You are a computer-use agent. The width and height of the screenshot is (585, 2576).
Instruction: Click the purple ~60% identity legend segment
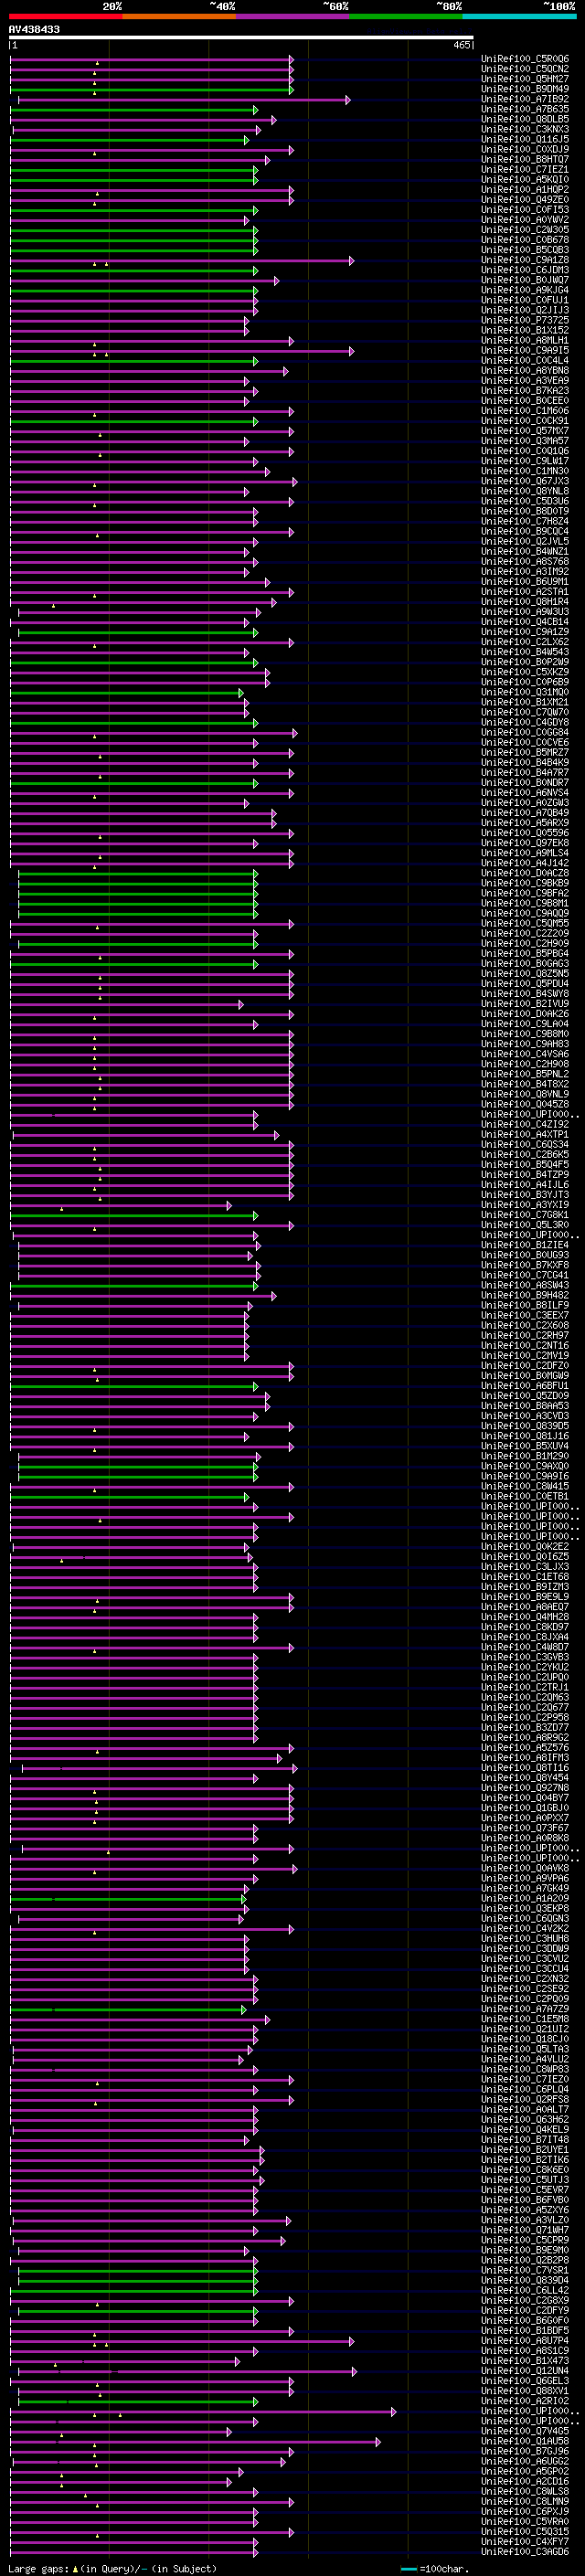tap(293, 16)
